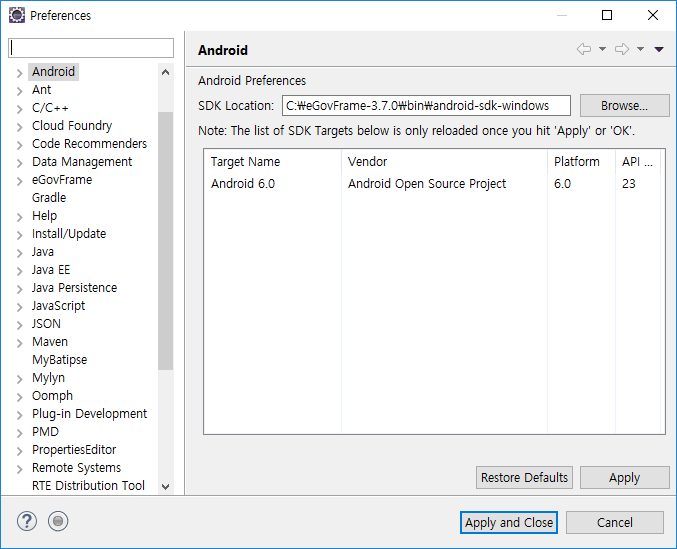
Task: Expand the Java Persistence node
Action: pos(19,289)
